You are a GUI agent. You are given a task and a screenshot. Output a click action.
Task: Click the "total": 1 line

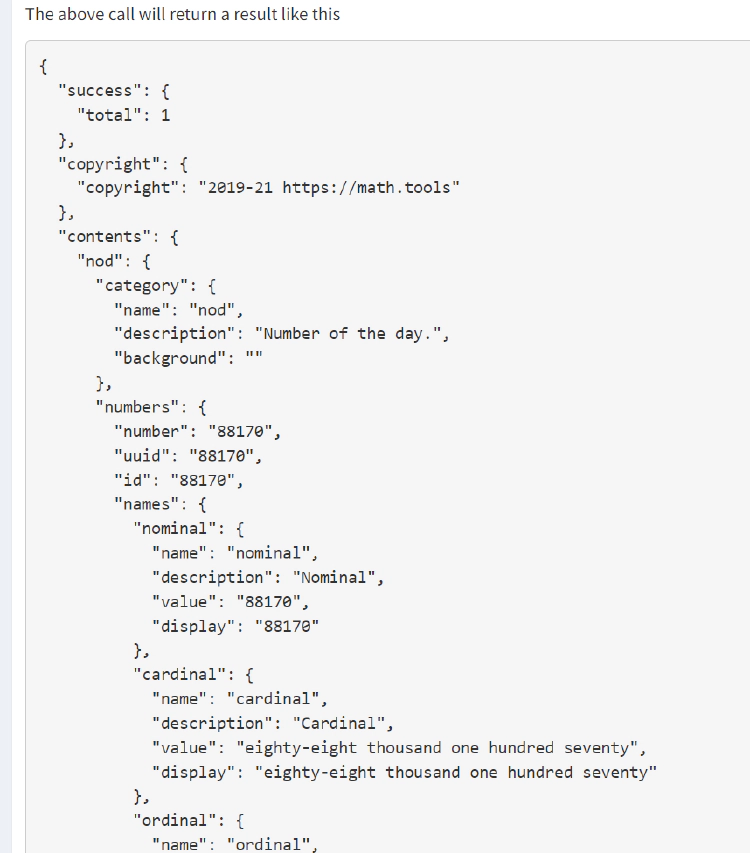coord(123,115)
